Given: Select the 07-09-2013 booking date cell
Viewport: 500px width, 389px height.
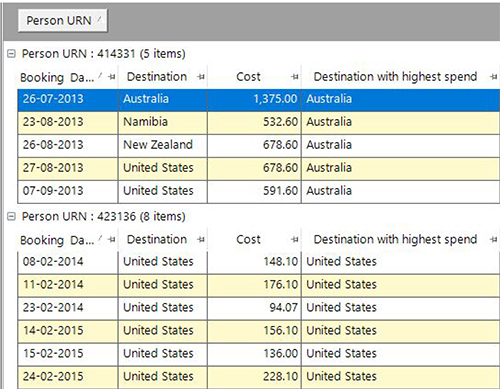Looking at the screenshot, I should [68, 191].
